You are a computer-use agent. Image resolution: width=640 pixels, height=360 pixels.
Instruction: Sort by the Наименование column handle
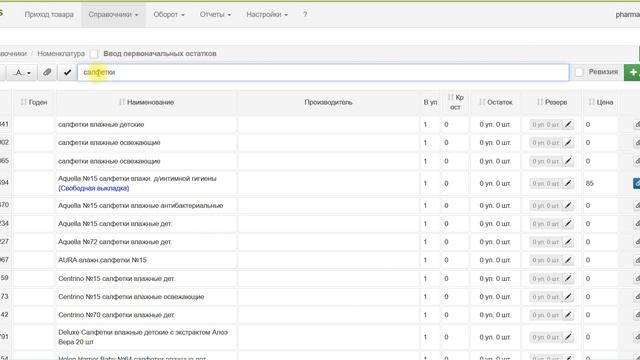coord(122,102)
